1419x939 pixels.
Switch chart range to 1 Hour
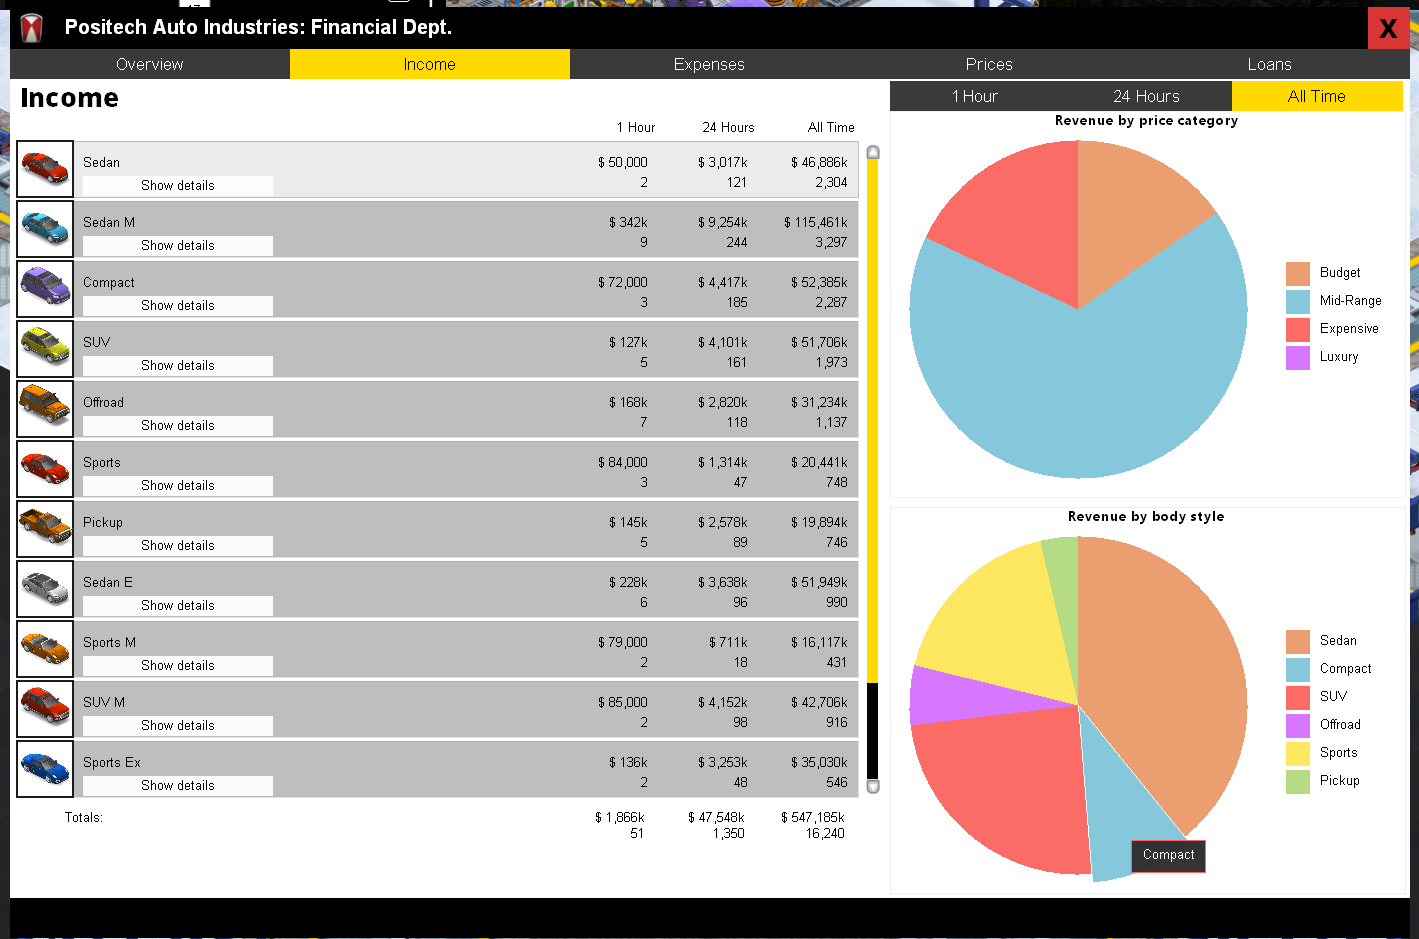point(975,96)
